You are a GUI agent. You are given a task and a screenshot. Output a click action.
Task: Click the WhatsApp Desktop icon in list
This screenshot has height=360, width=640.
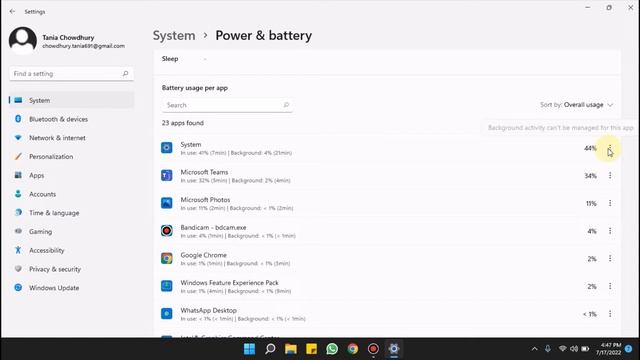[167, 313]
